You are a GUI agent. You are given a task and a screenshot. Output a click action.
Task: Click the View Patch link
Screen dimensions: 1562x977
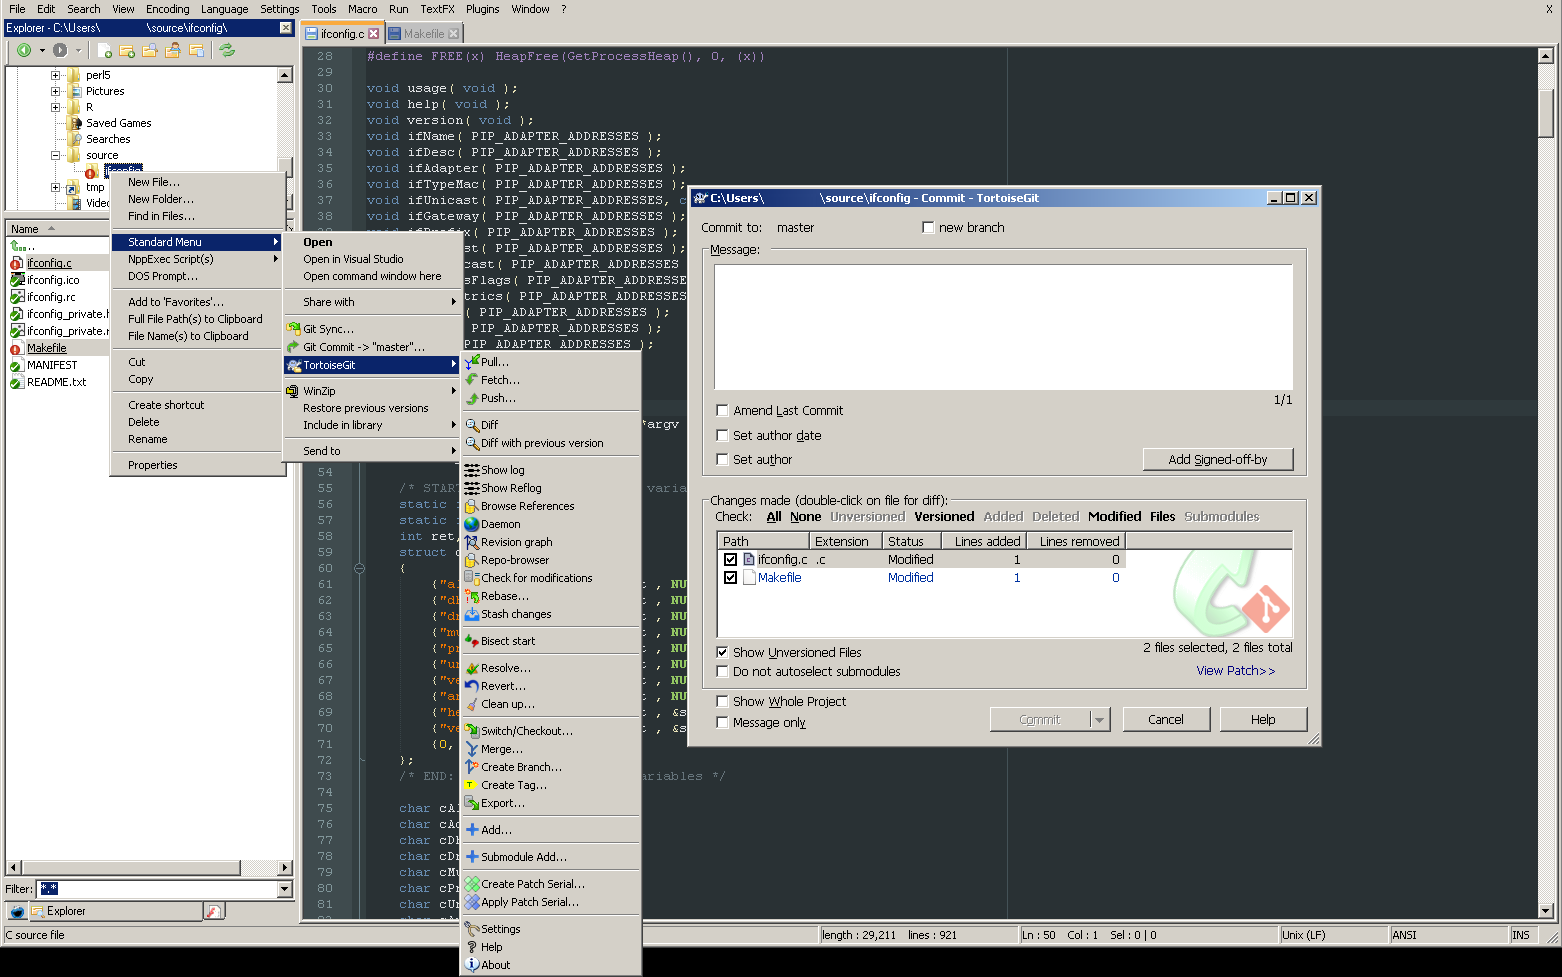click(x=1235, y=670)
